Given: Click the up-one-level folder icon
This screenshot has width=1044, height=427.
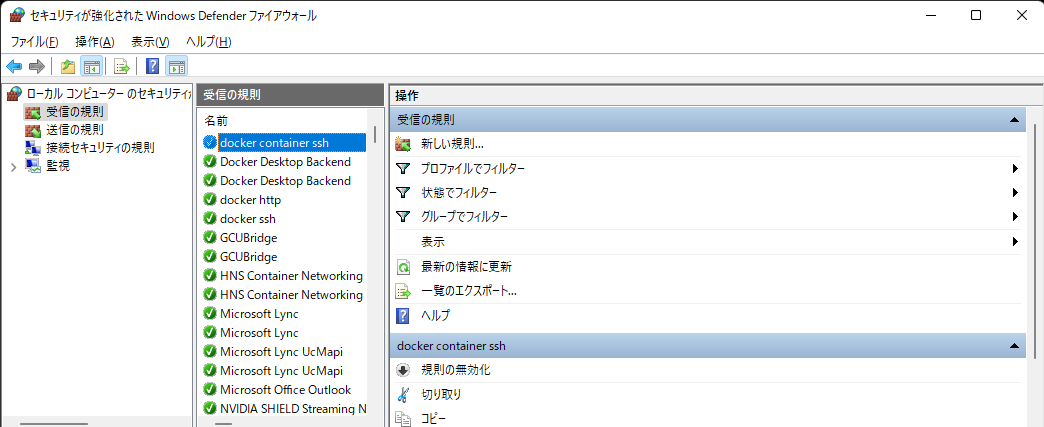Looking at the screenshot, I should coord(67,67).
